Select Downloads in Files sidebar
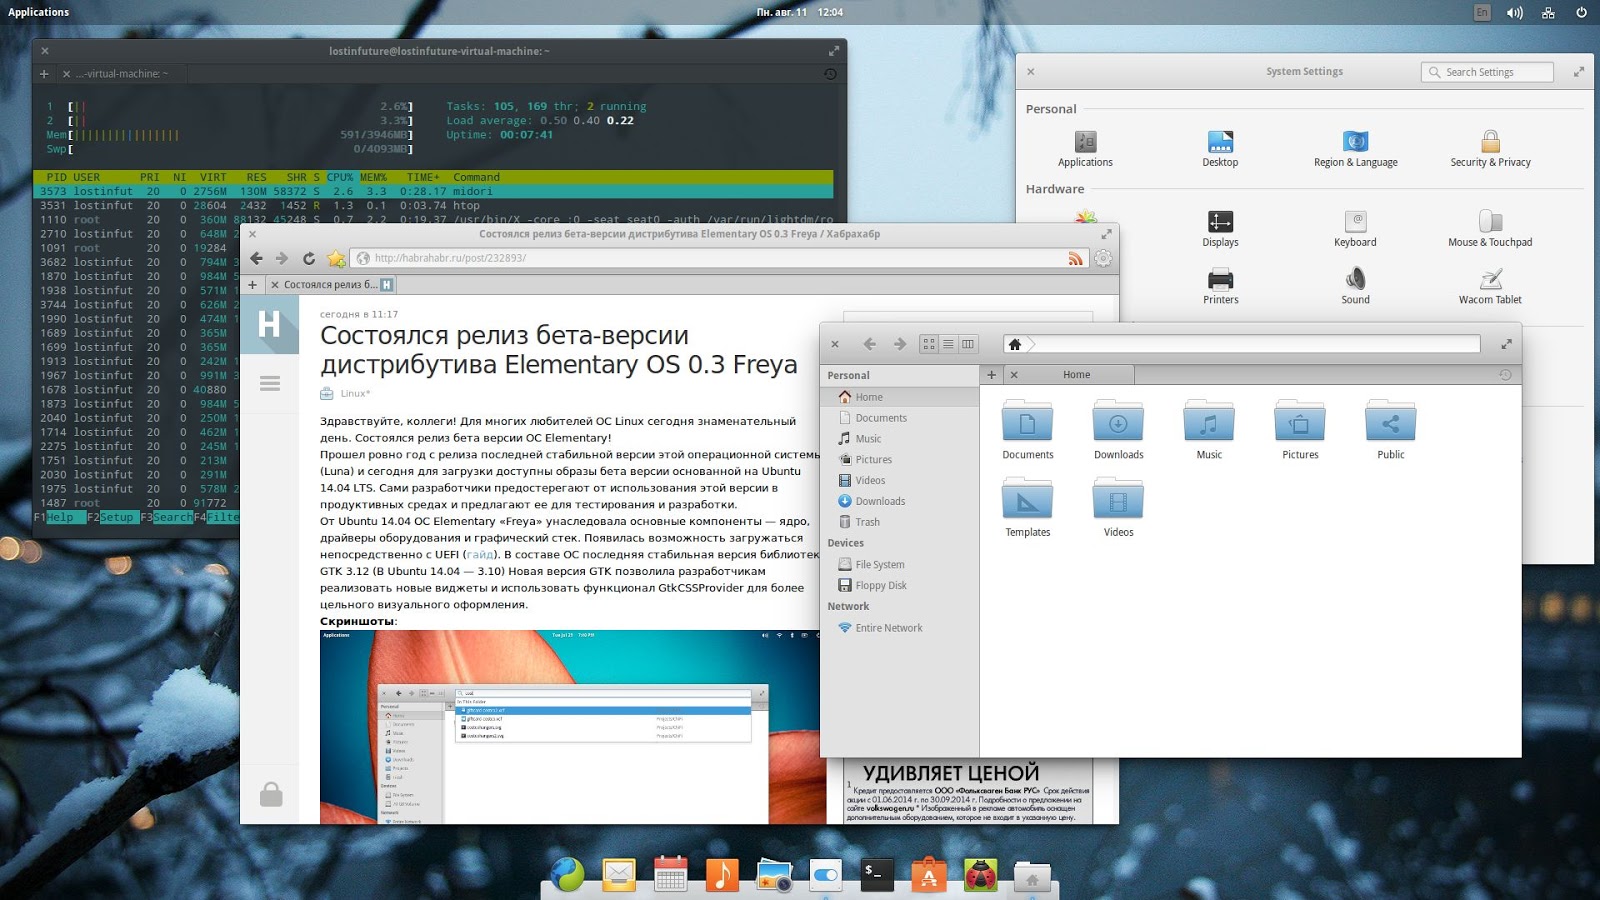This screenshot has height=900, width=1600. coord(899,502)
